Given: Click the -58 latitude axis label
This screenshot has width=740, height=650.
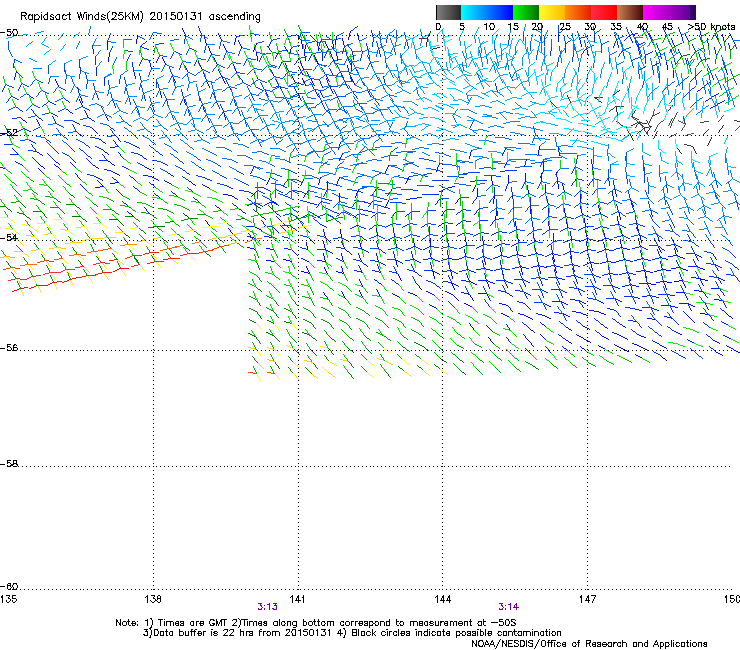Looking at the screenshot, I should pyautogui.click(x=9, y=464).
